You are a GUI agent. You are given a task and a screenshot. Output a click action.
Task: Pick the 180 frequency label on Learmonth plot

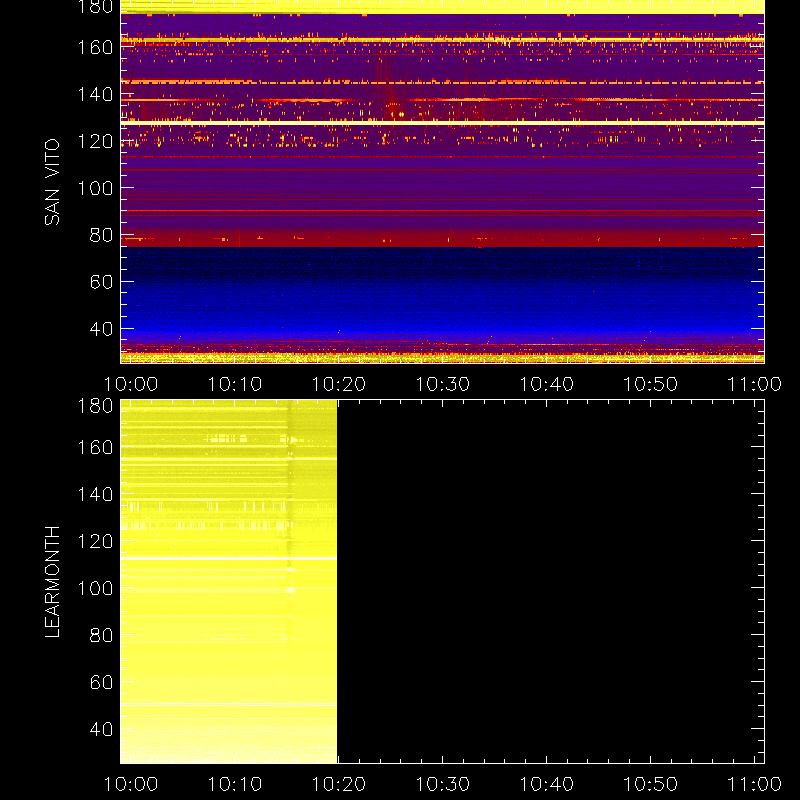pyautogui.click(x=95, y=406)
